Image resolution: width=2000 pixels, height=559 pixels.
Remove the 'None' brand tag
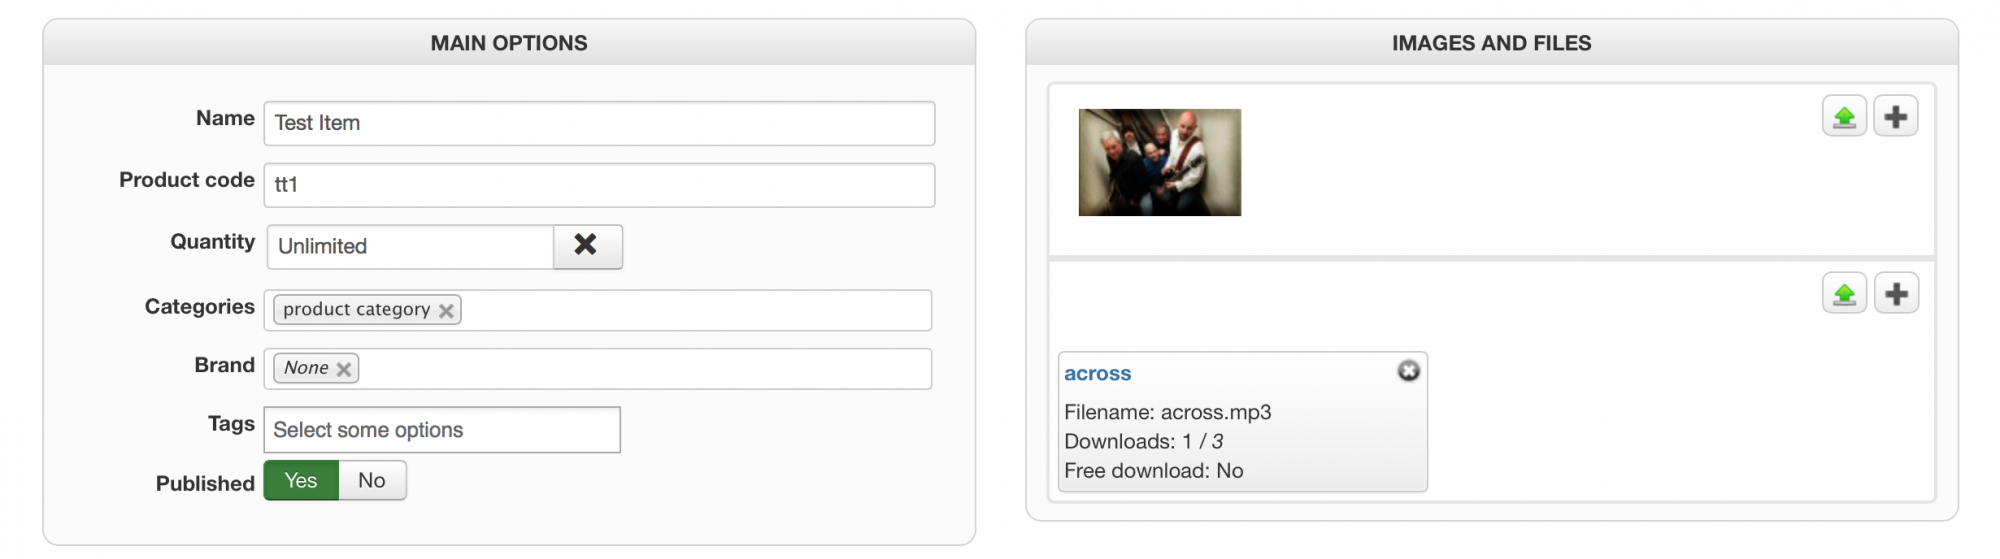click(x=344, y=369)
